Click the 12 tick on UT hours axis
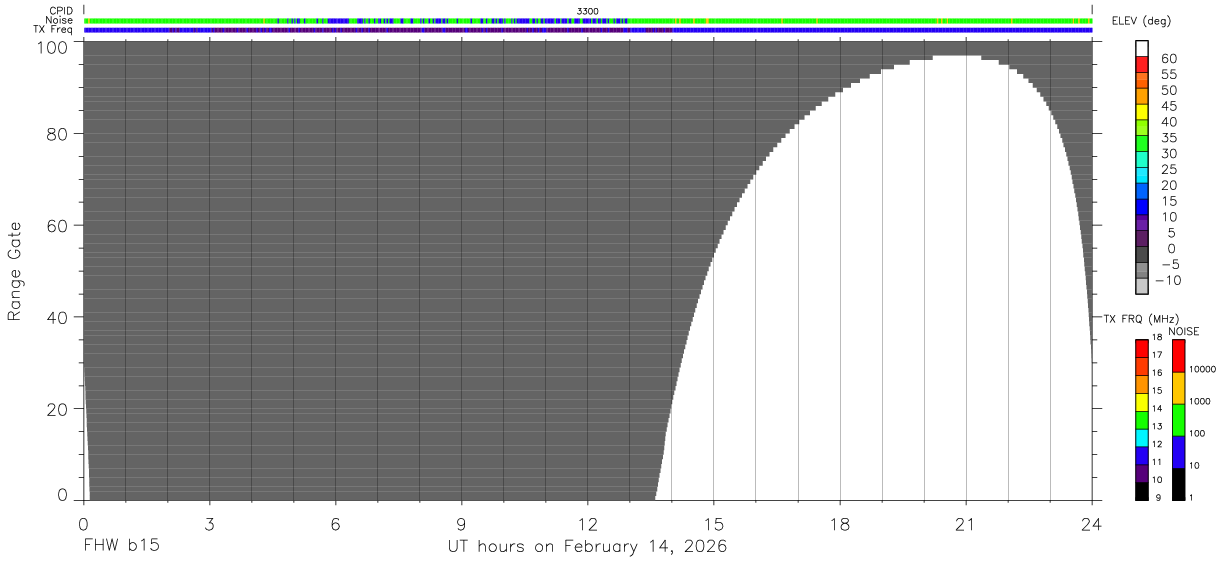Image resolution: width=1228 pixels, height=567 pixels. 587,524
